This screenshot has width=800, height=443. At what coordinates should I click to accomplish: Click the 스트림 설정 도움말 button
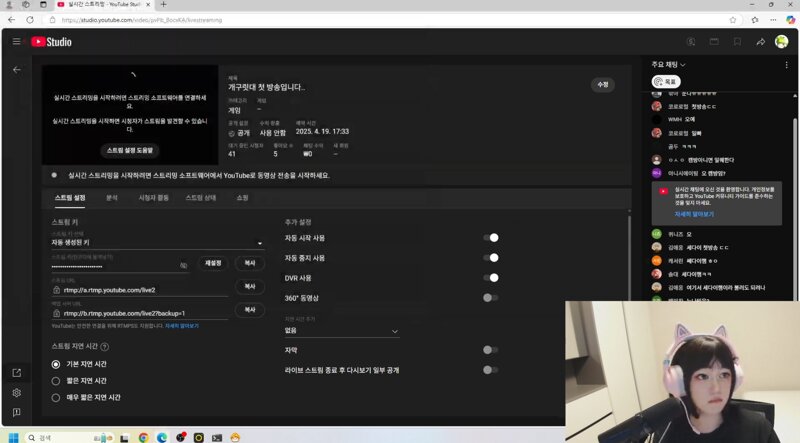tap(130, 151)
